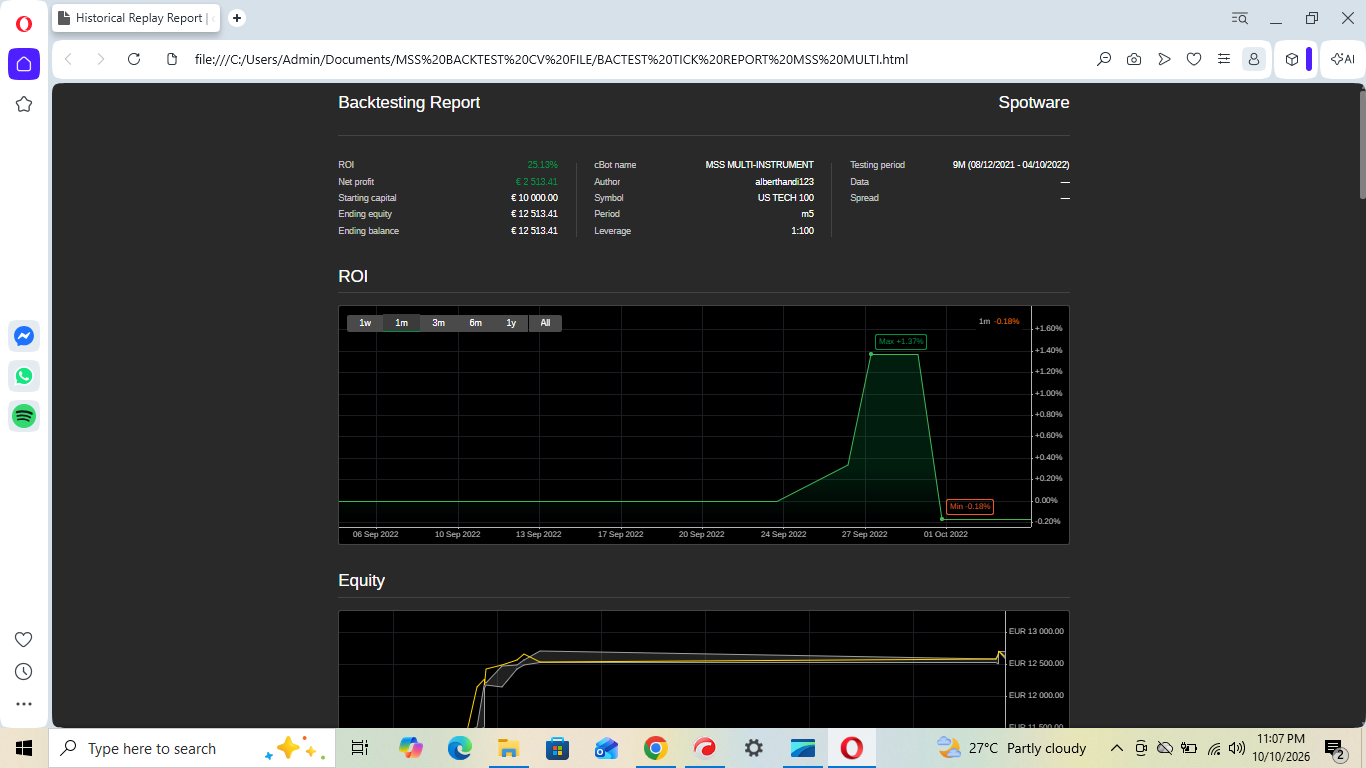Open the Opera main menu logo

(24, 23)
